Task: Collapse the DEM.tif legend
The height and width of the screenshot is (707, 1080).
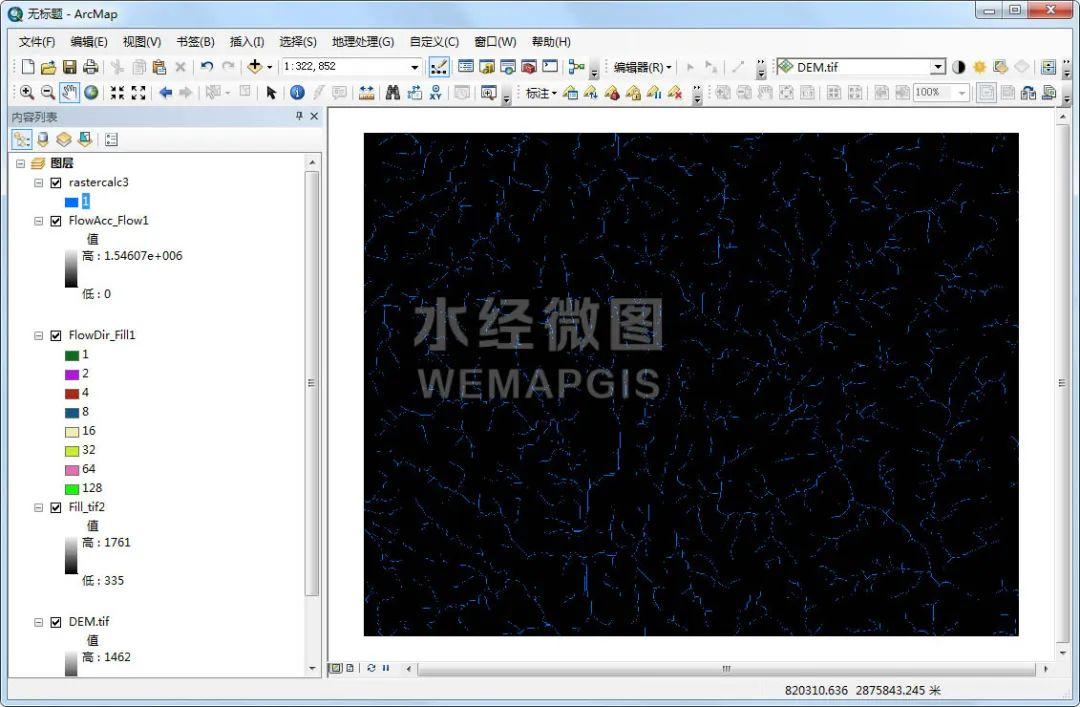Action: (39, 622)
